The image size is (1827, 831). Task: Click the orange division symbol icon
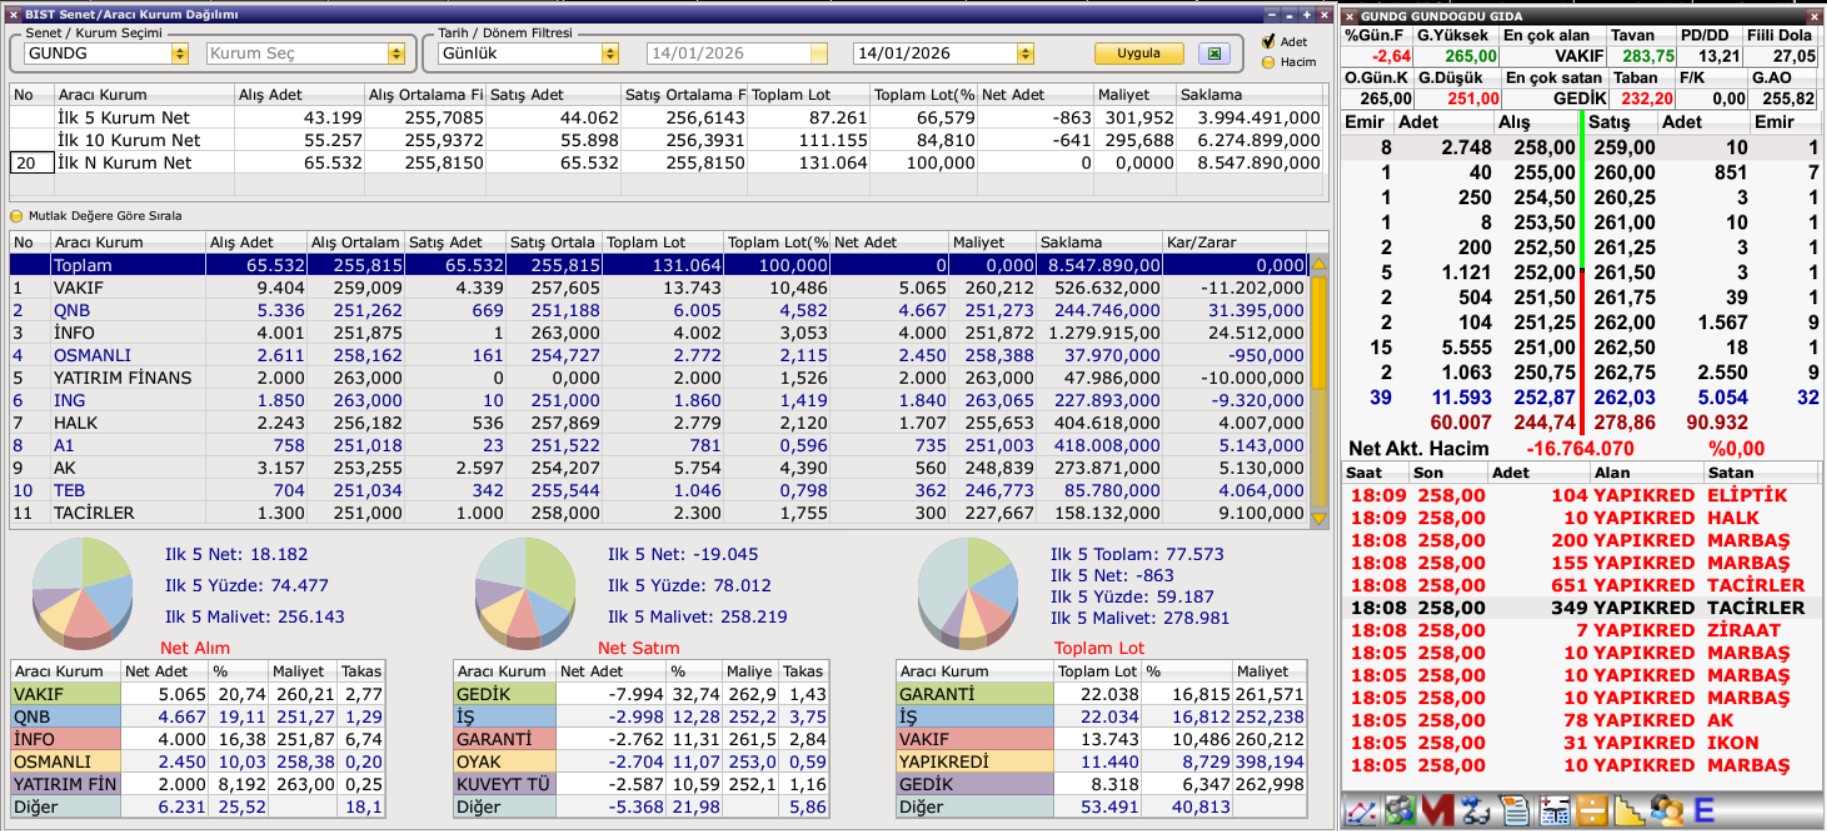click(x=1591, y=810)
